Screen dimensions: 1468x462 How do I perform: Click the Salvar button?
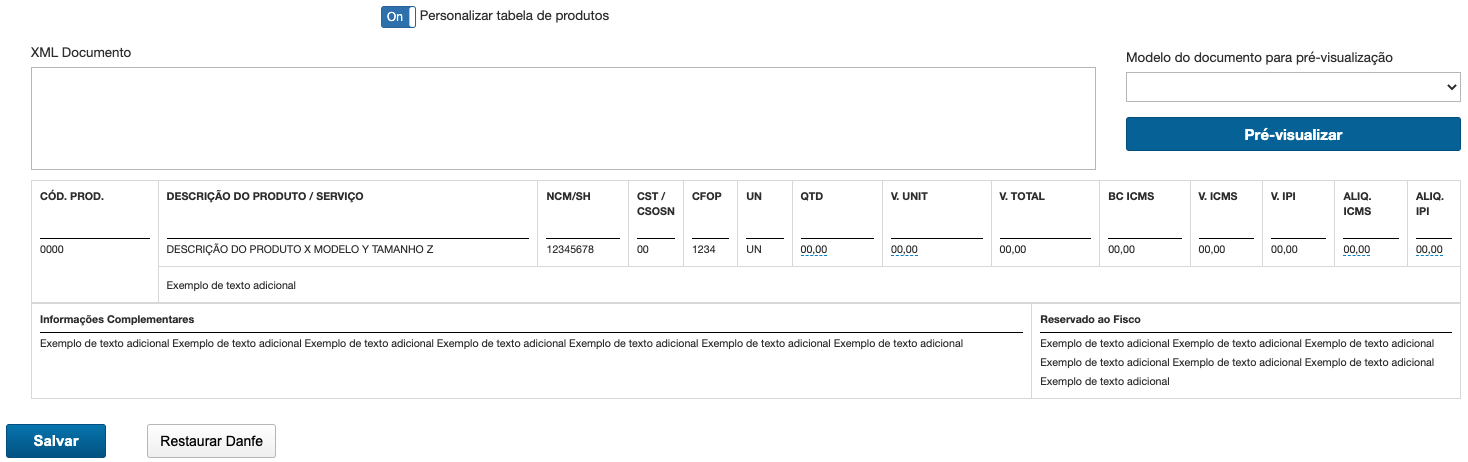coord(56,441)
